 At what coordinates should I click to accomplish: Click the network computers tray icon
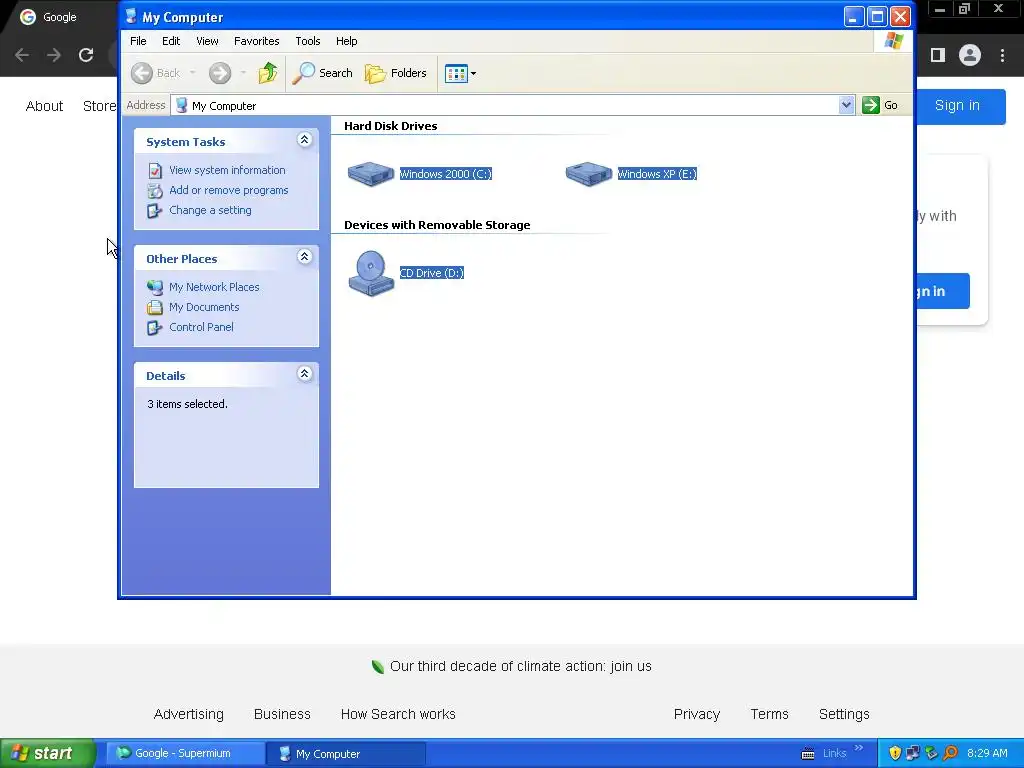point(912,754)
